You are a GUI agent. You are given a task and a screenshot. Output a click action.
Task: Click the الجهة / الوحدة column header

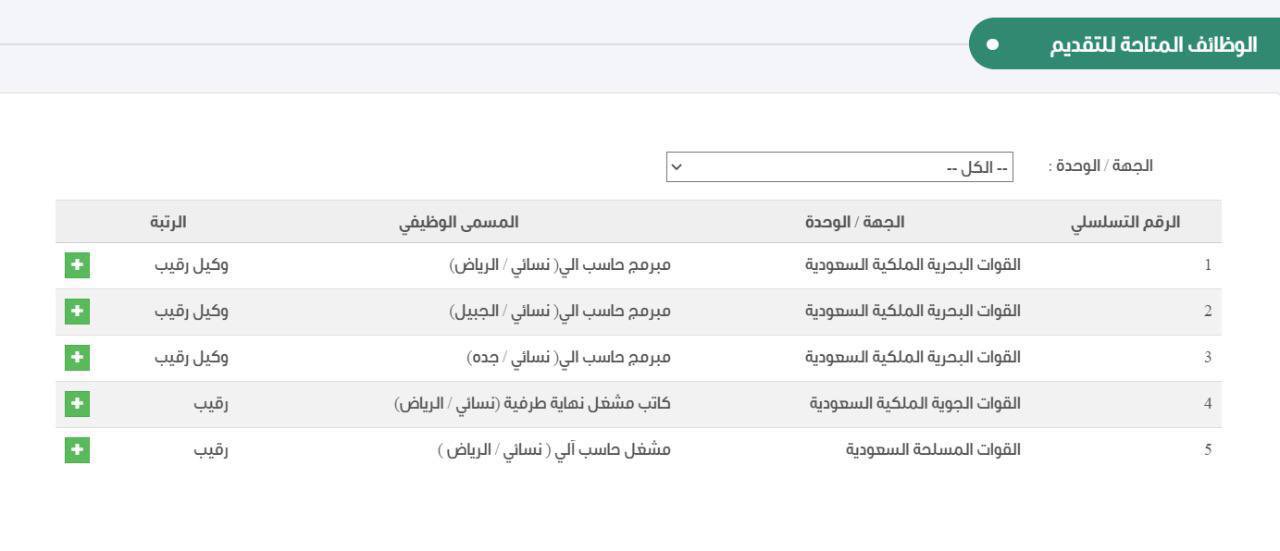click(x=855, y=222)
